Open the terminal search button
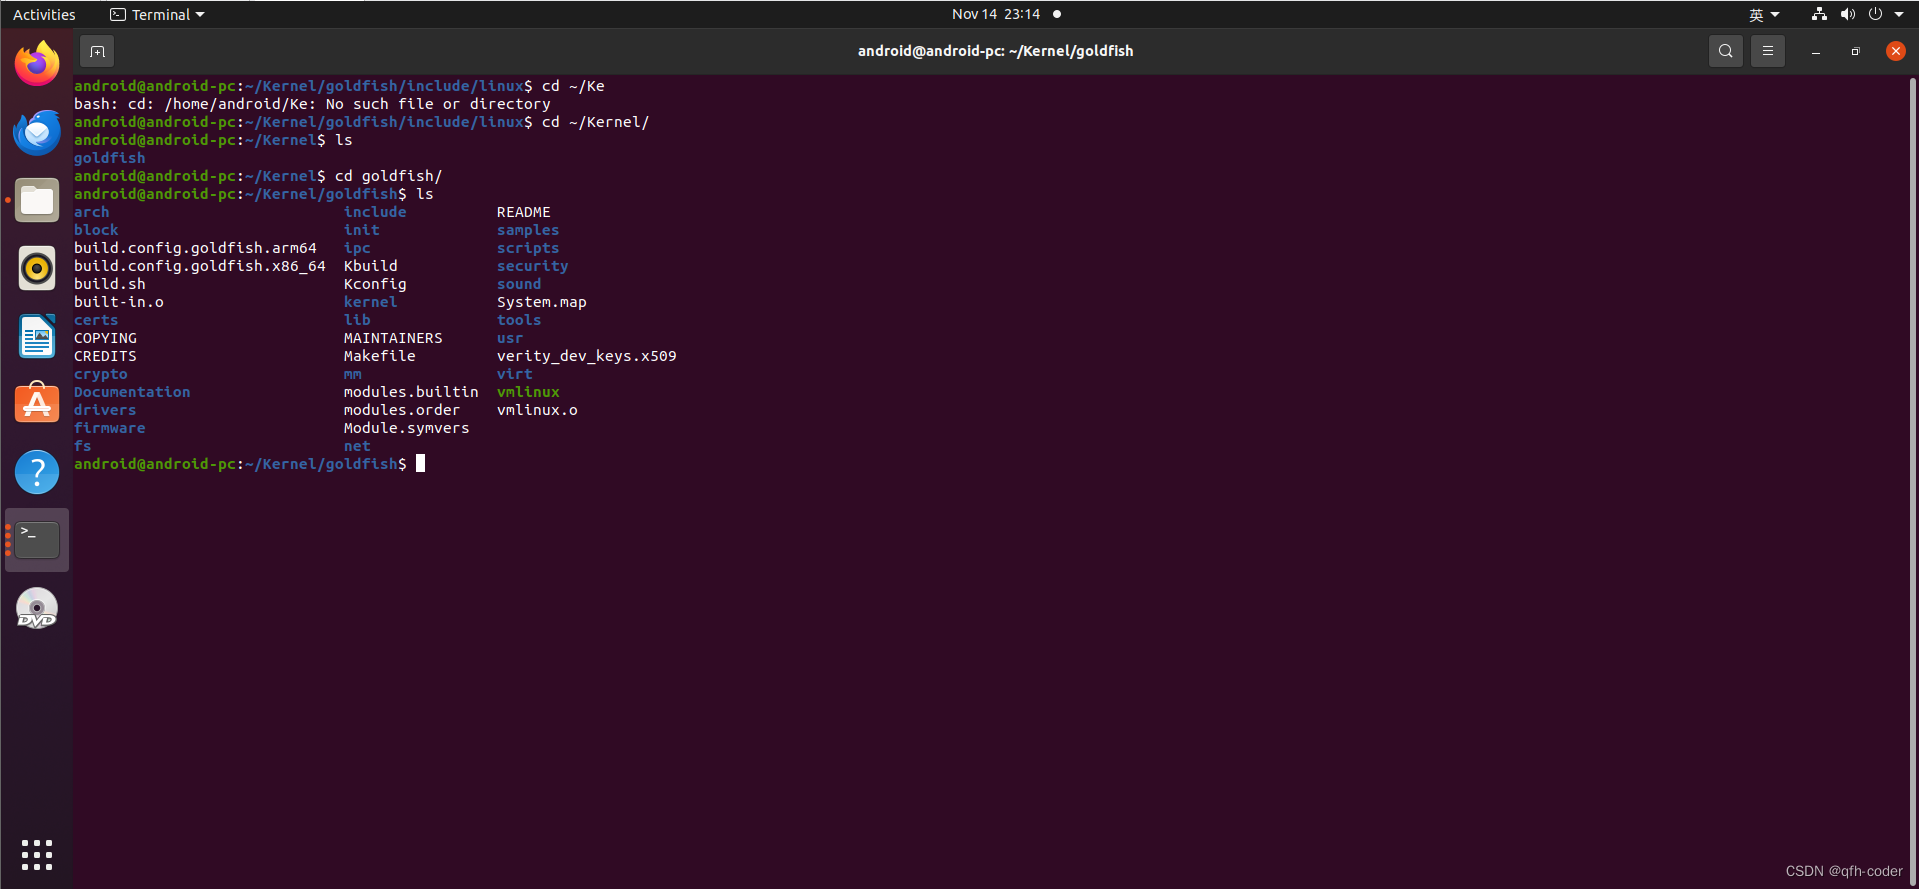1919x889 pixels. point(1725,51)
